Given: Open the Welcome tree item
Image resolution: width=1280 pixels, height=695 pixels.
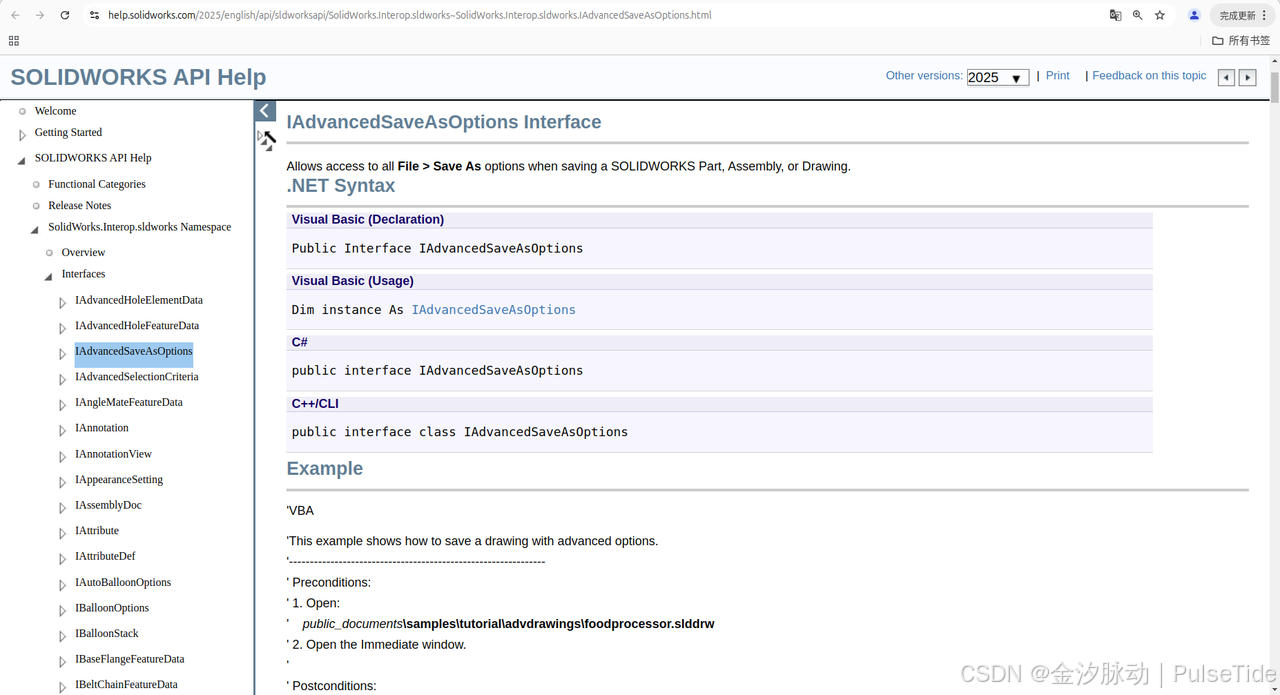Looking at the screenshot, I should click(x=55, y=111).
